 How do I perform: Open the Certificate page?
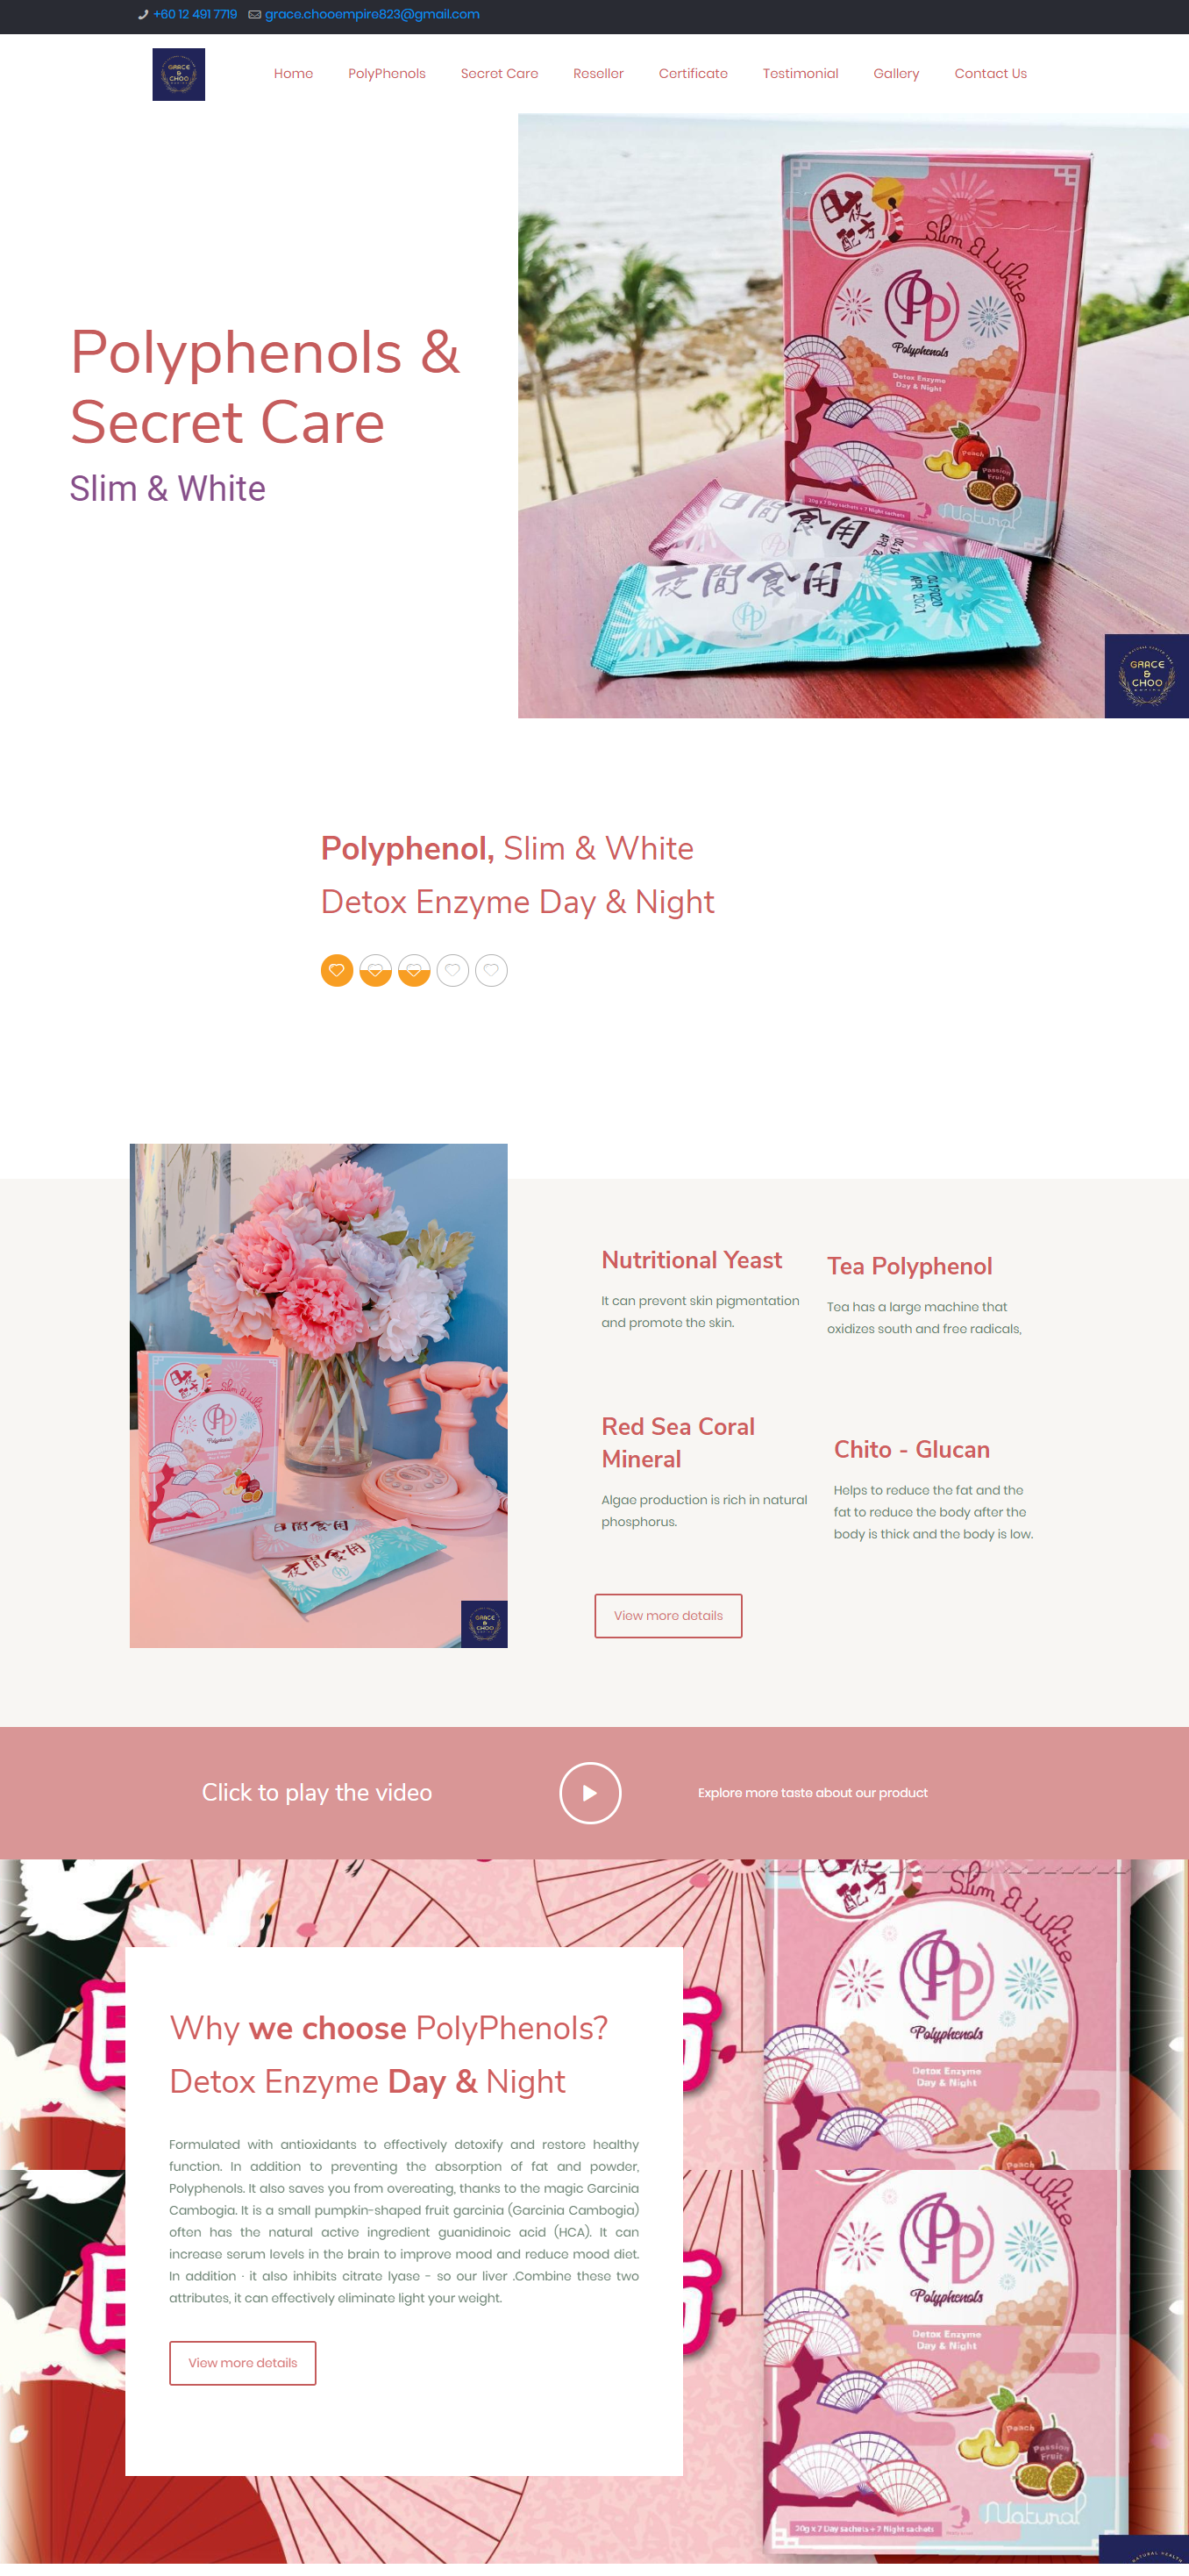tap(693, 73)
